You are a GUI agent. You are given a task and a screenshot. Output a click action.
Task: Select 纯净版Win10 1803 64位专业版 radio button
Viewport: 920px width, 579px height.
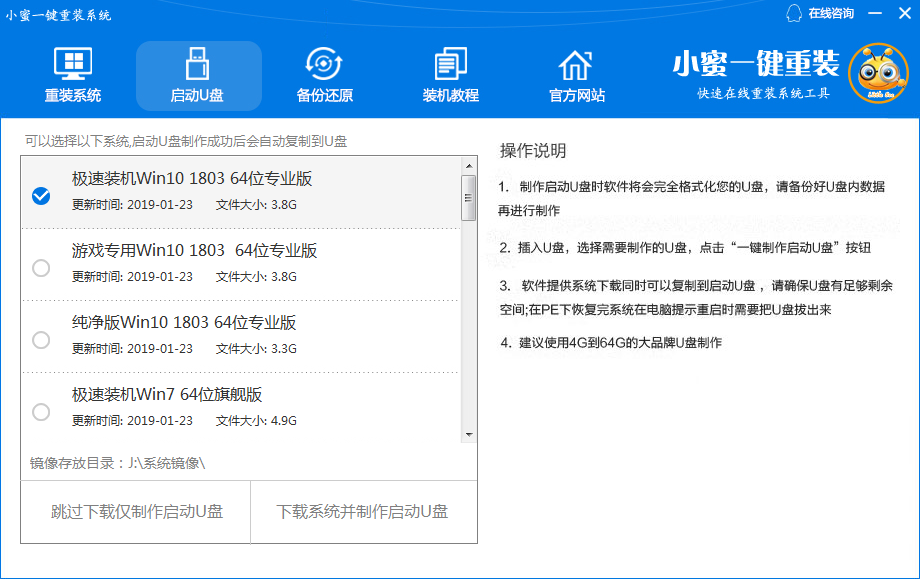tap(41, 339)
